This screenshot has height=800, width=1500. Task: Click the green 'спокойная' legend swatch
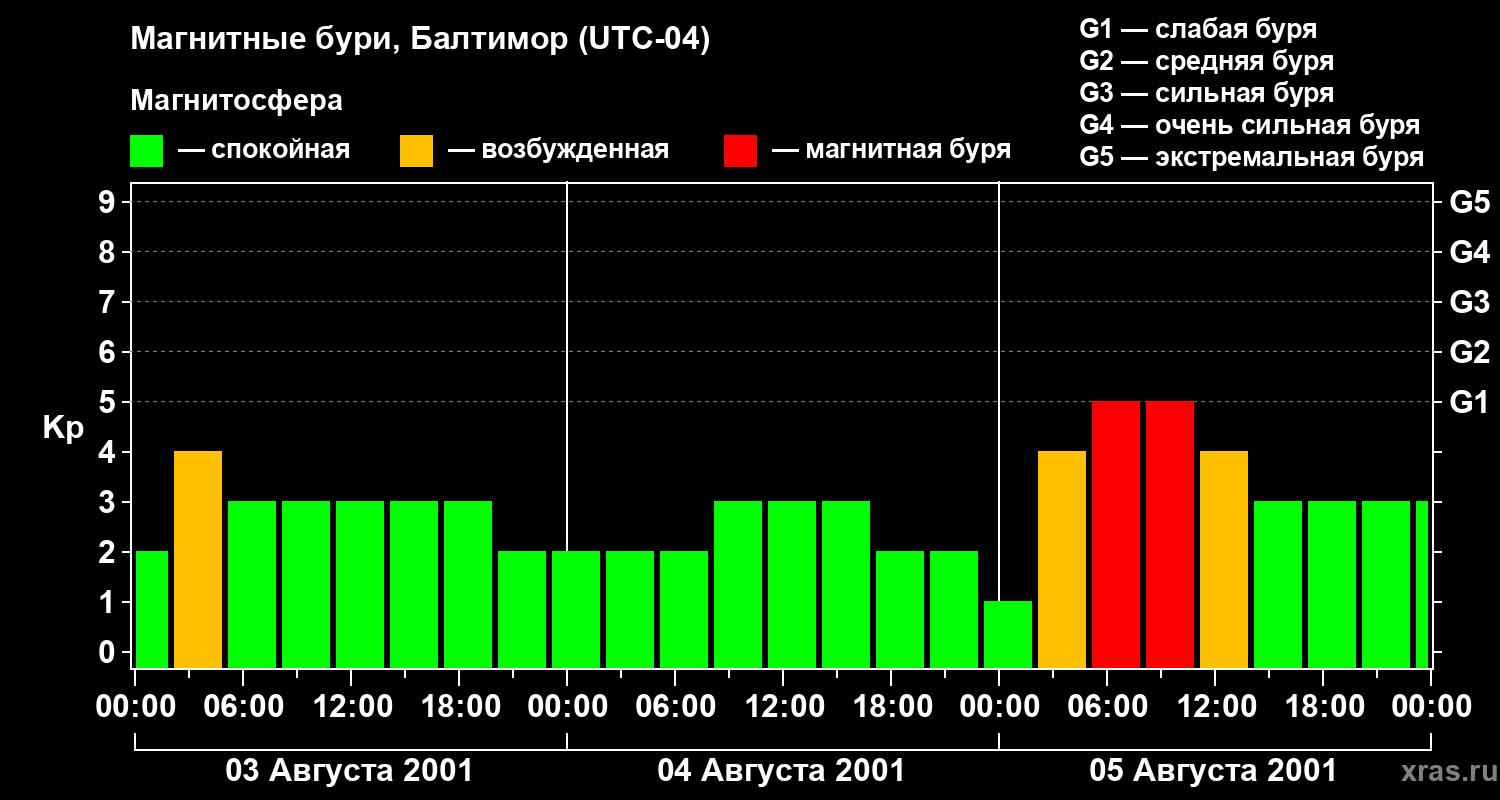146,151
